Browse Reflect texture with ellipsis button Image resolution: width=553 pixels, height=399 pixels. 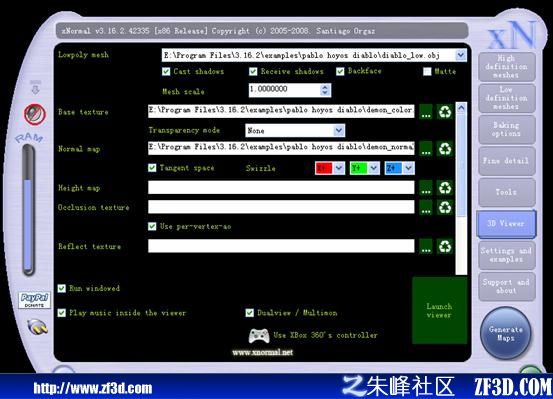426,246
